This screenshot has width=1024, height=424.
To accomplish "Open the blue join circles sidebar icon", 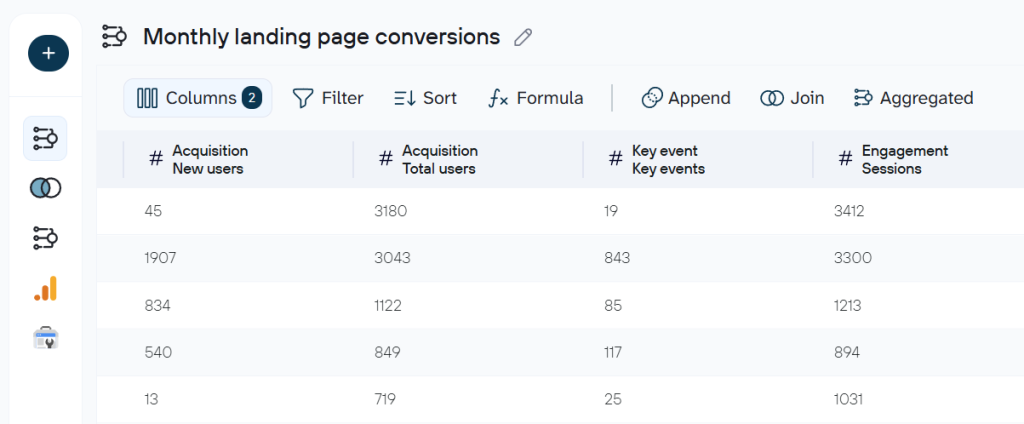I will 45,189.
